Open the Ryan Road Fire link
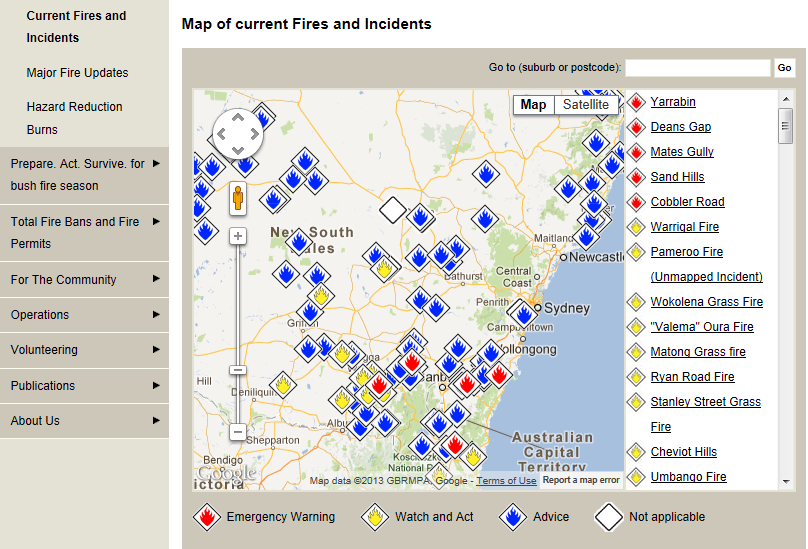This screenshot has width=808, height=549. click(x=692, y=377)
